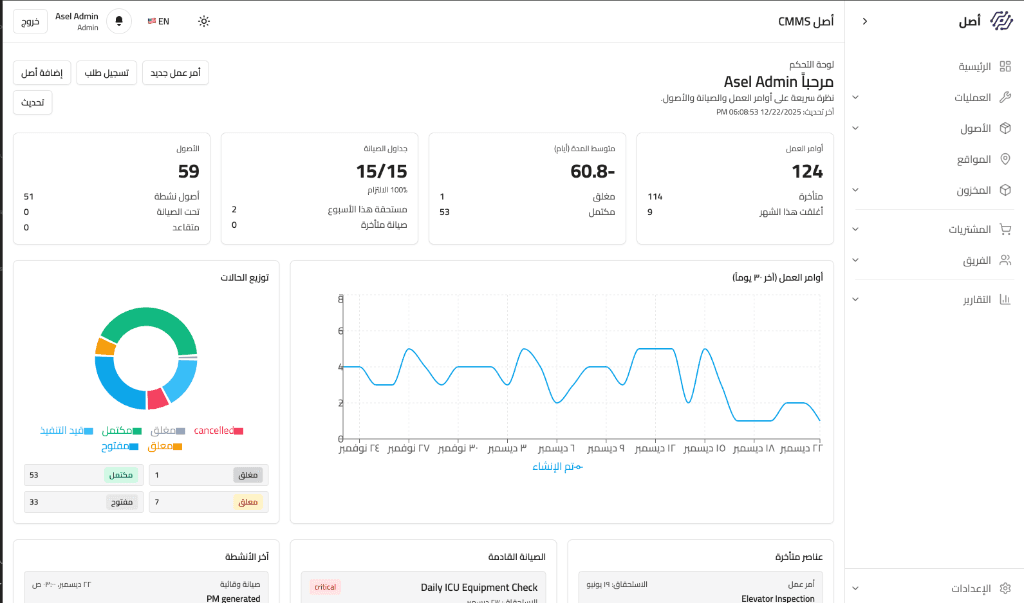Screen dimensions: 1024x603
Task: Click the أمر عمل جديد button
Action: pyautogui.click(x=175, y=72)
